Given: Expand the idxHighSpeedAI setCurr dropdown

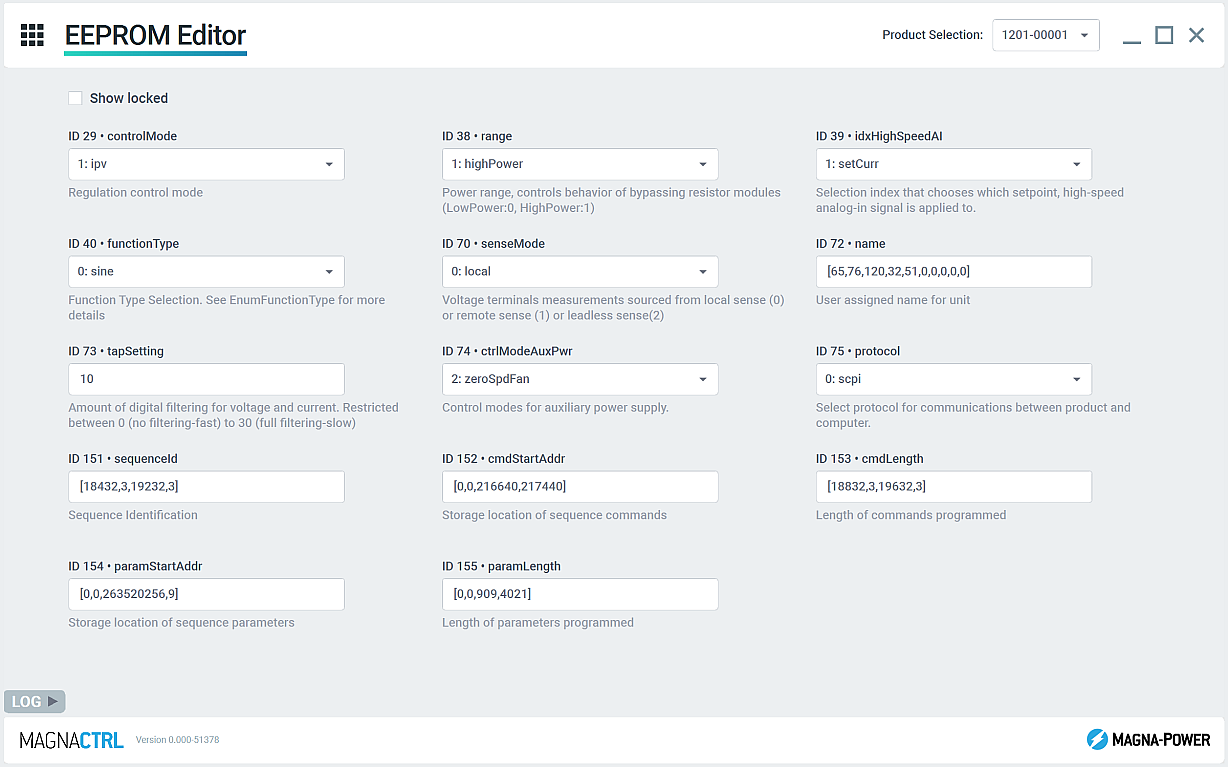Looking at the screenshot, I should pos(953,164).
